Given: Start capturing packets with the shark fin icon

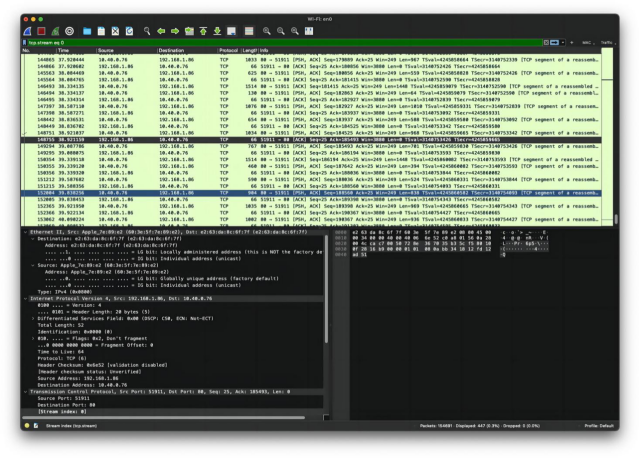Looking at the screenshot, I should tap(12, 31).
